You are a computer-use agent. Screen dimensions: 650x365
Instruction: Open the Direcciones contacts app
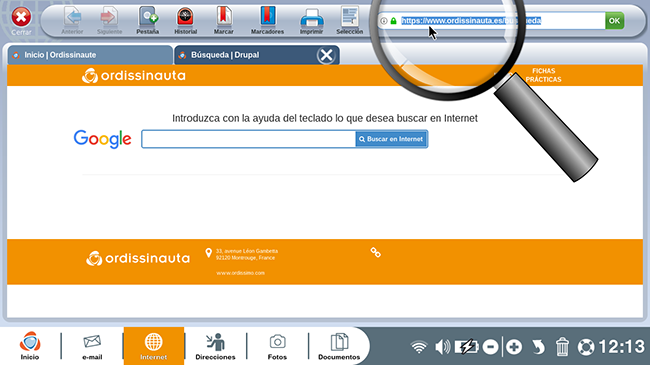point(215,346)
